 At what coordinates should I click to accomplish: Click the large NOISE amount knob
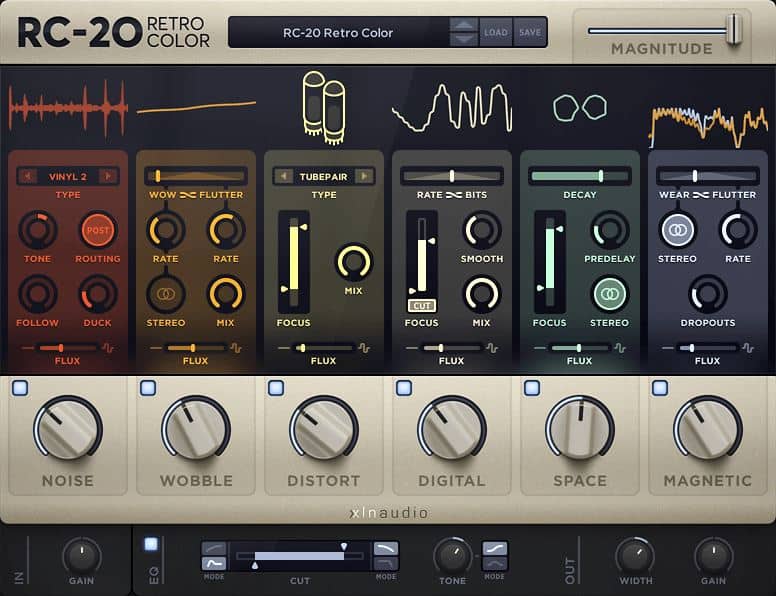pos(68,429)
